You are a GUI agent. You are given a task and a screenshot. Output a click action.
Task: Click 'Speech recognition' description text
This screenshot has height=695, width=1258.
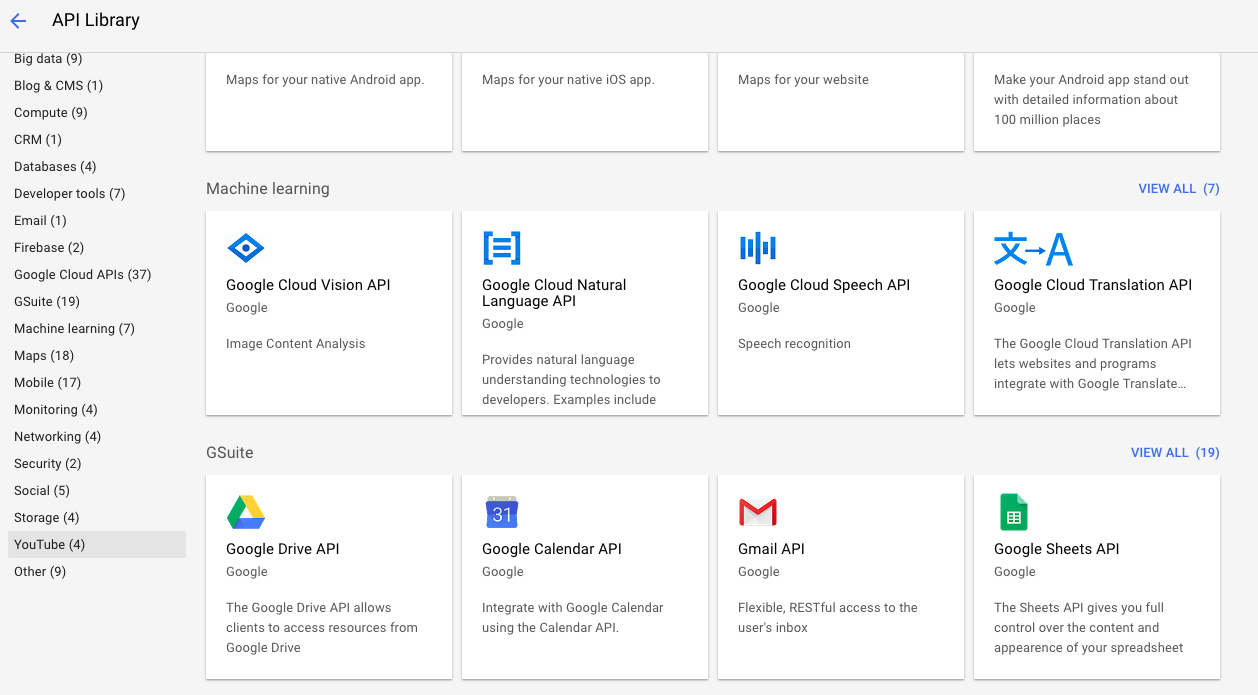[x=794, y=344]
